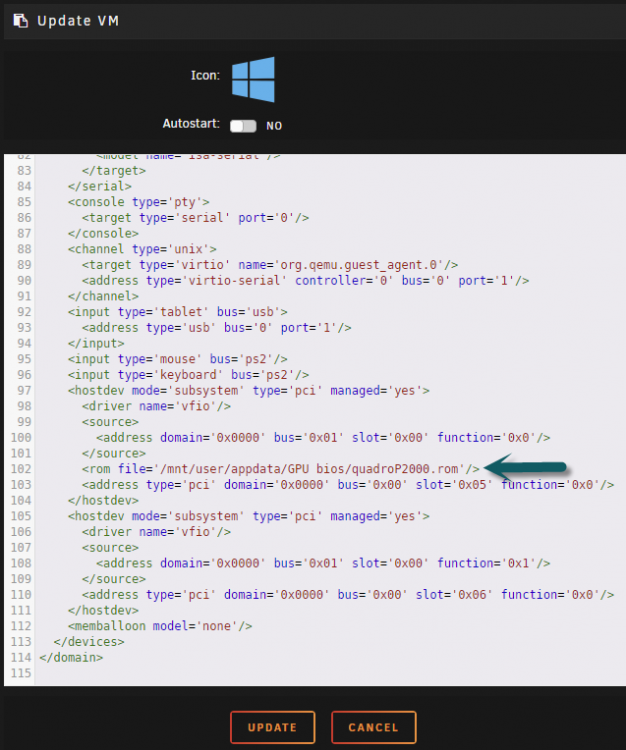Click the </channel> closing tag
This screenshot has width=626, height=750.
point(103,296)
